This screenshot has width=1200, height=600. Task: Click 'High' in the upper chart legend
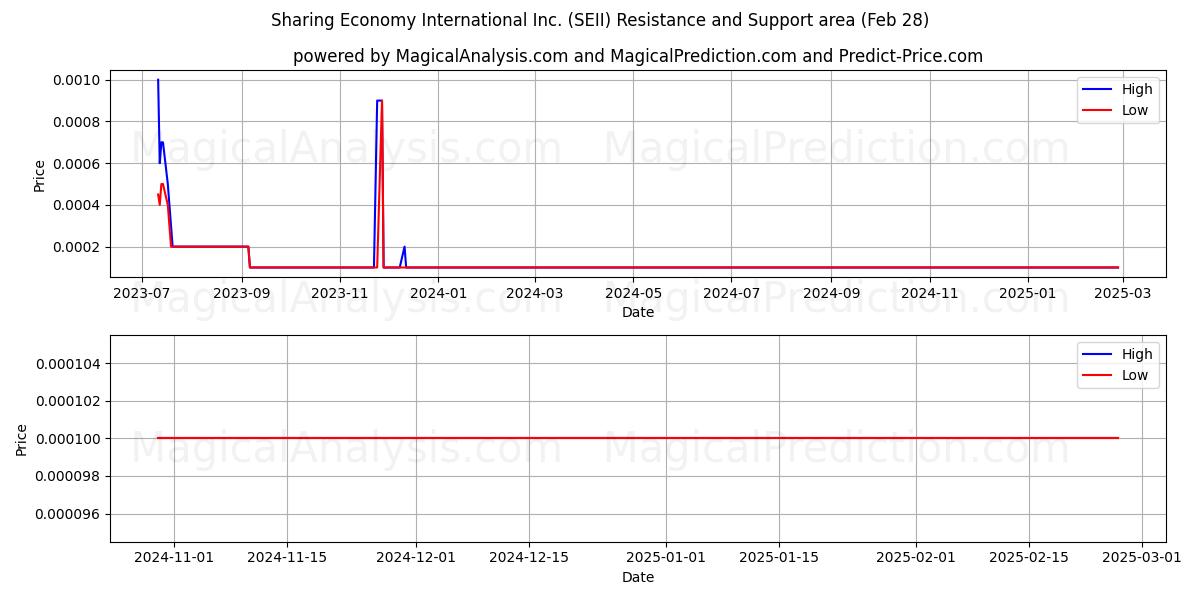[x=1137, y=89]
